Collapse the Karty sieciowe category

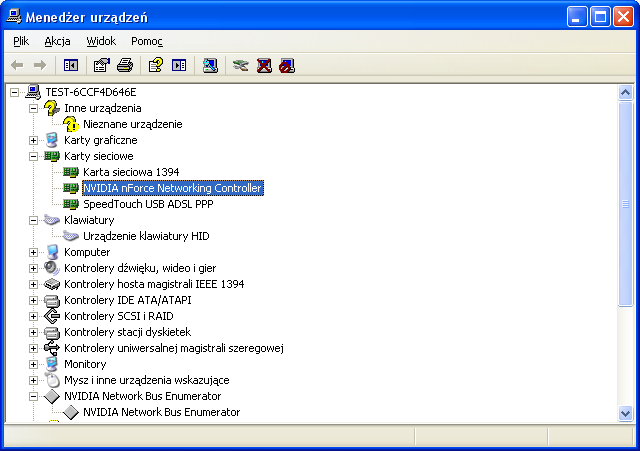(33, 156)
